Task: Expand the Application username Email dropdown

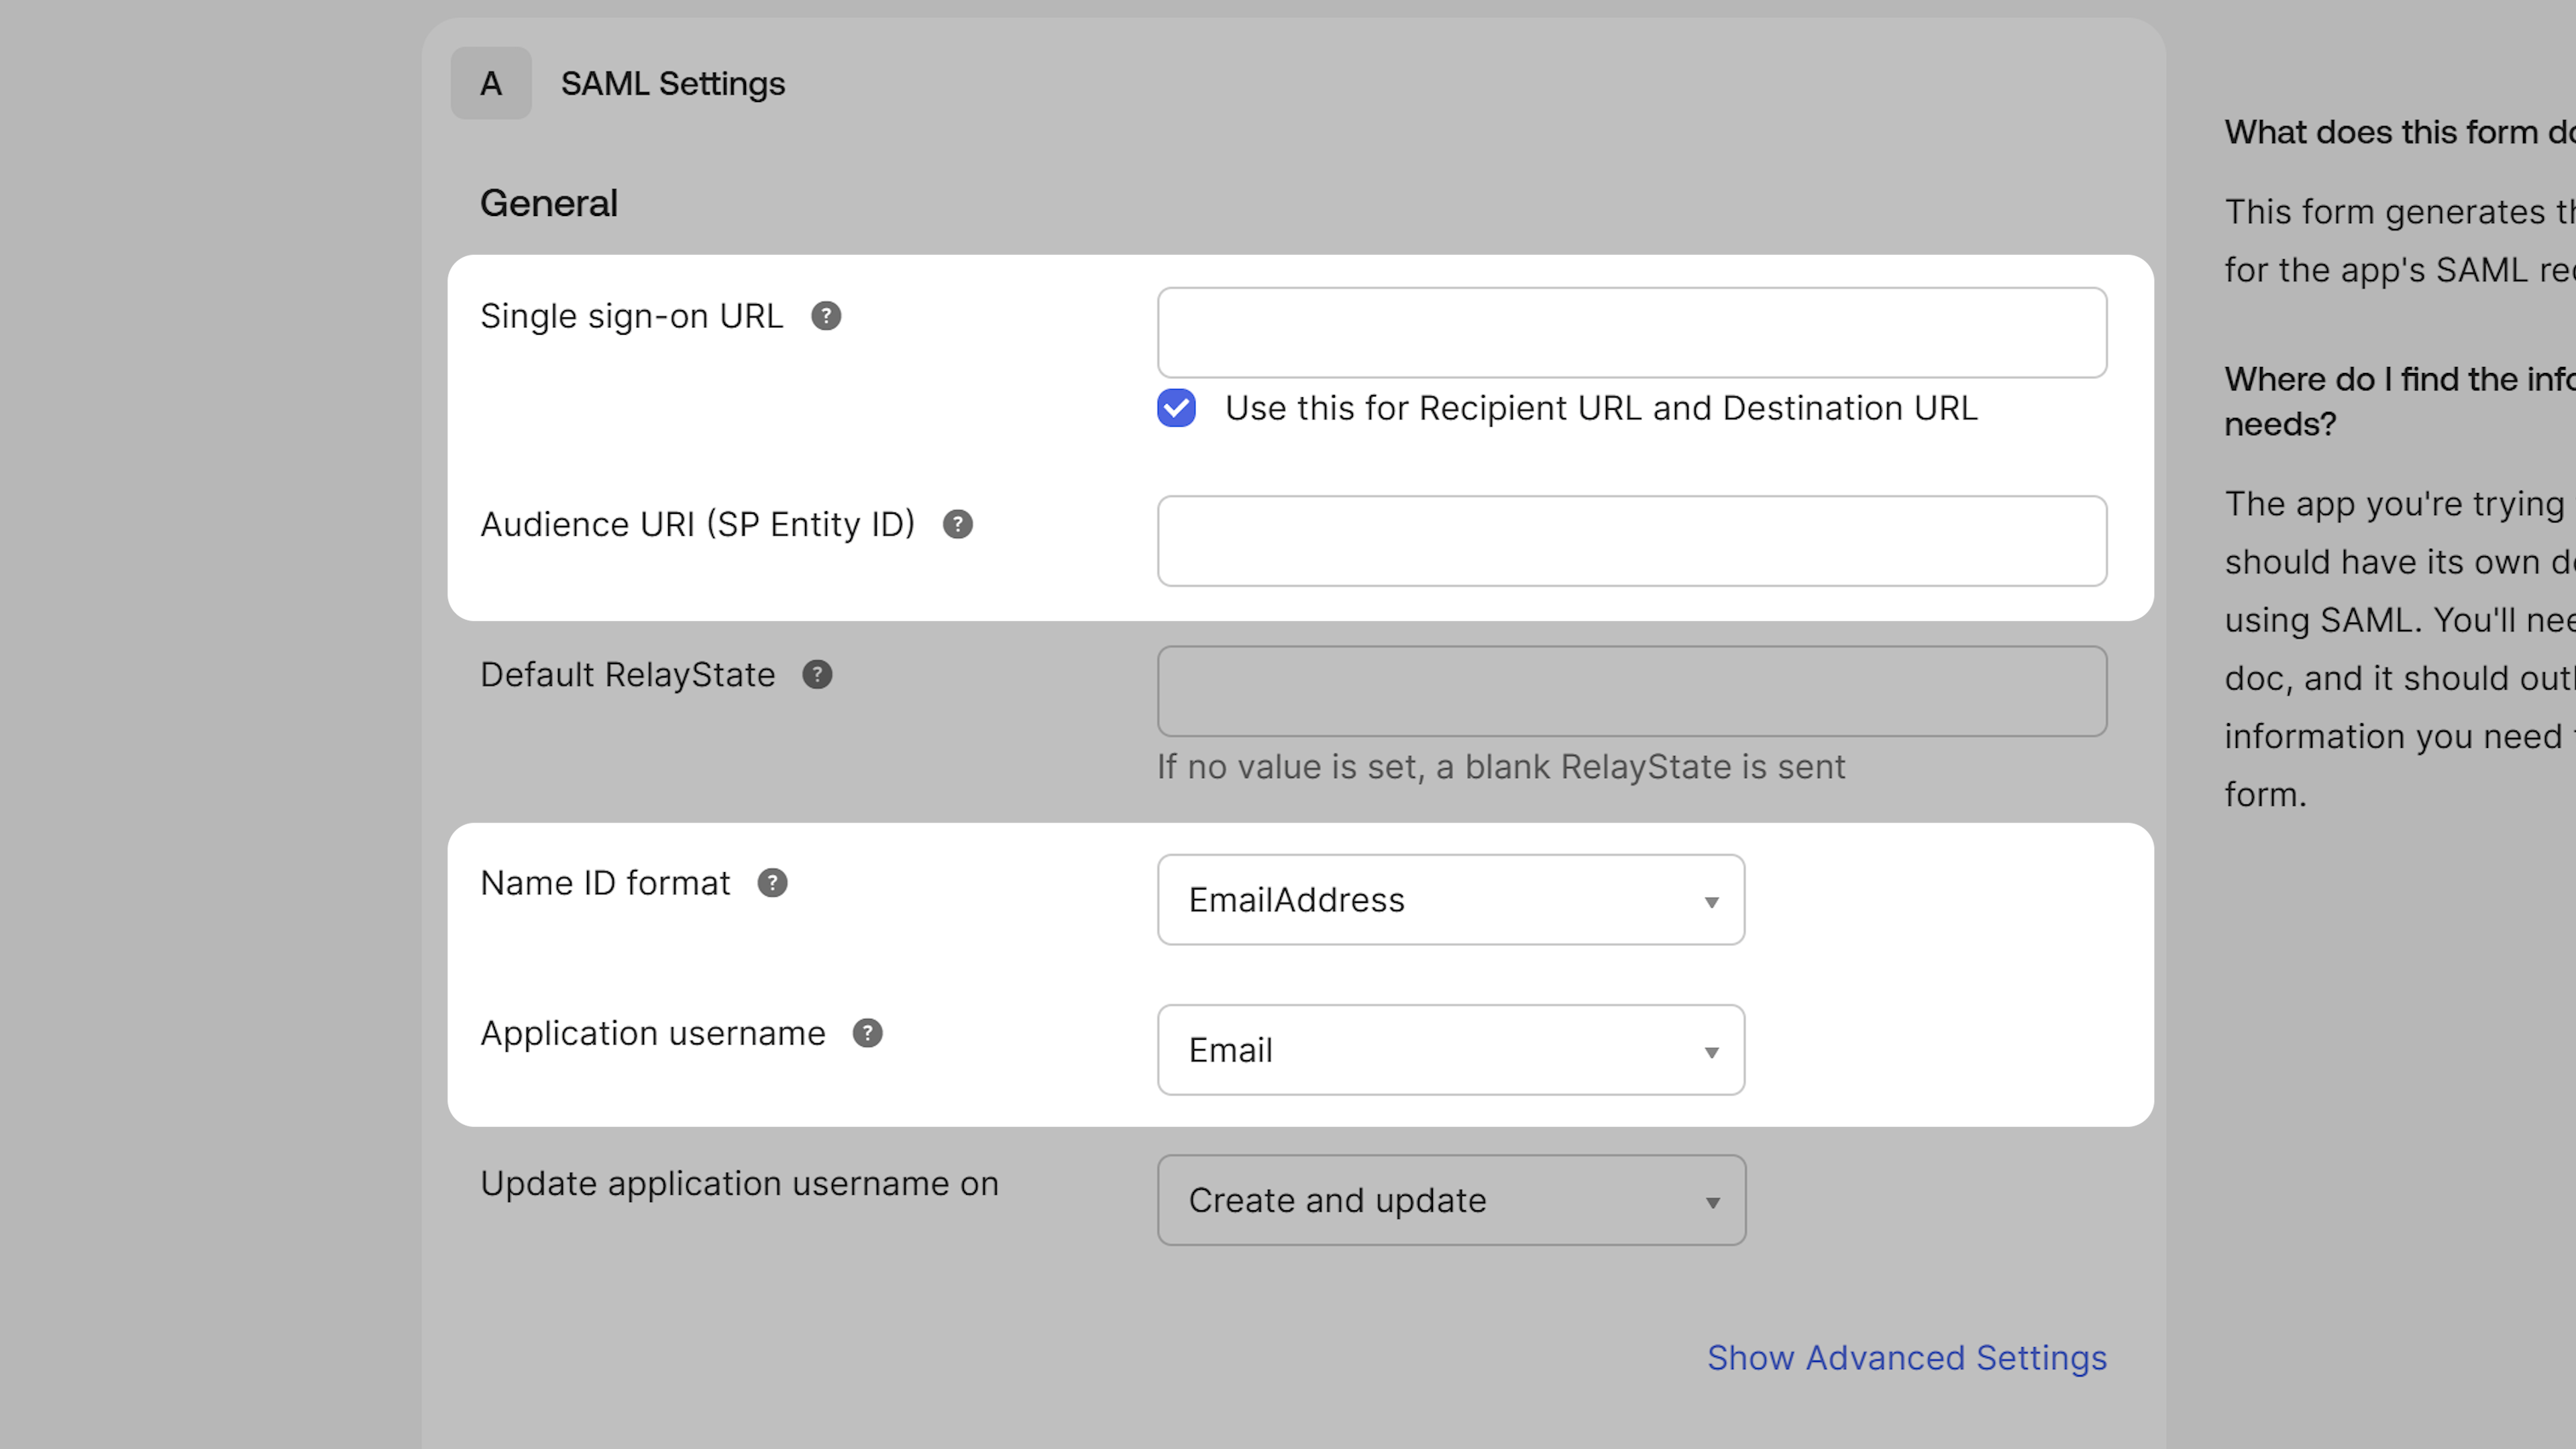Action: click(x=1451, y=1050)
